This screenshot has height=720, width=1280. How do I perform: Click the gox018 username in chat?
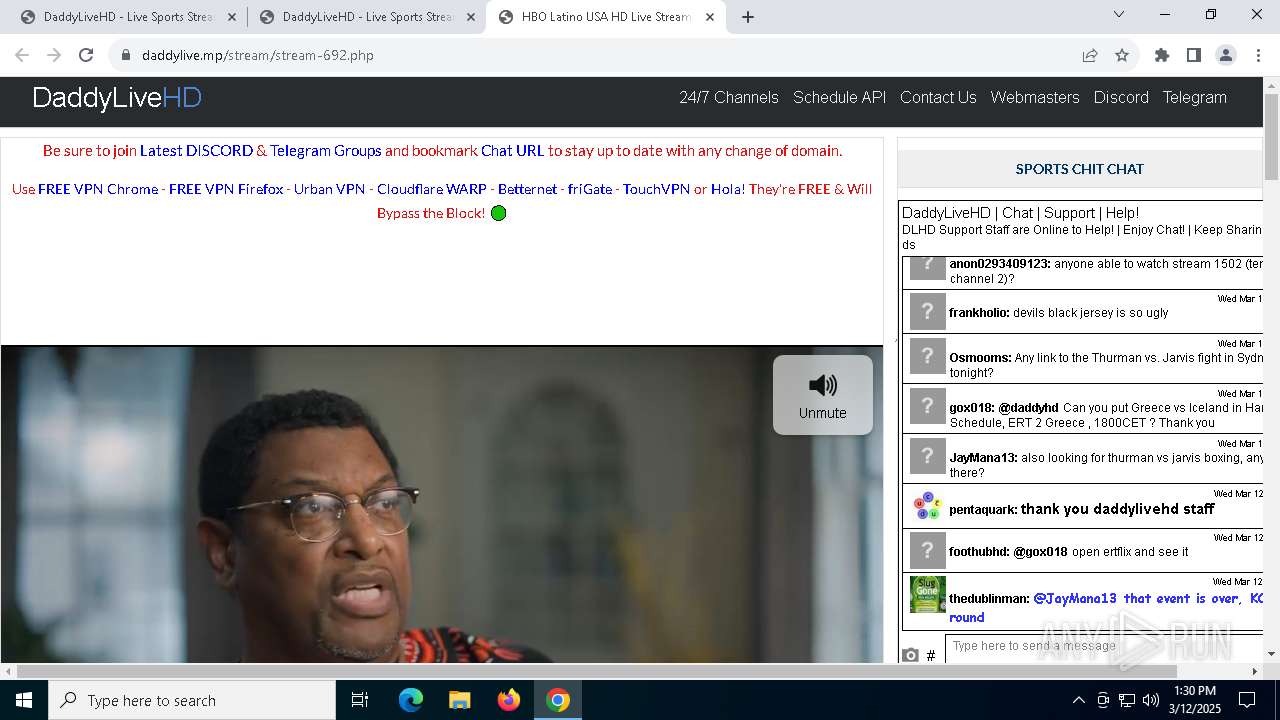tap(970, 408)
